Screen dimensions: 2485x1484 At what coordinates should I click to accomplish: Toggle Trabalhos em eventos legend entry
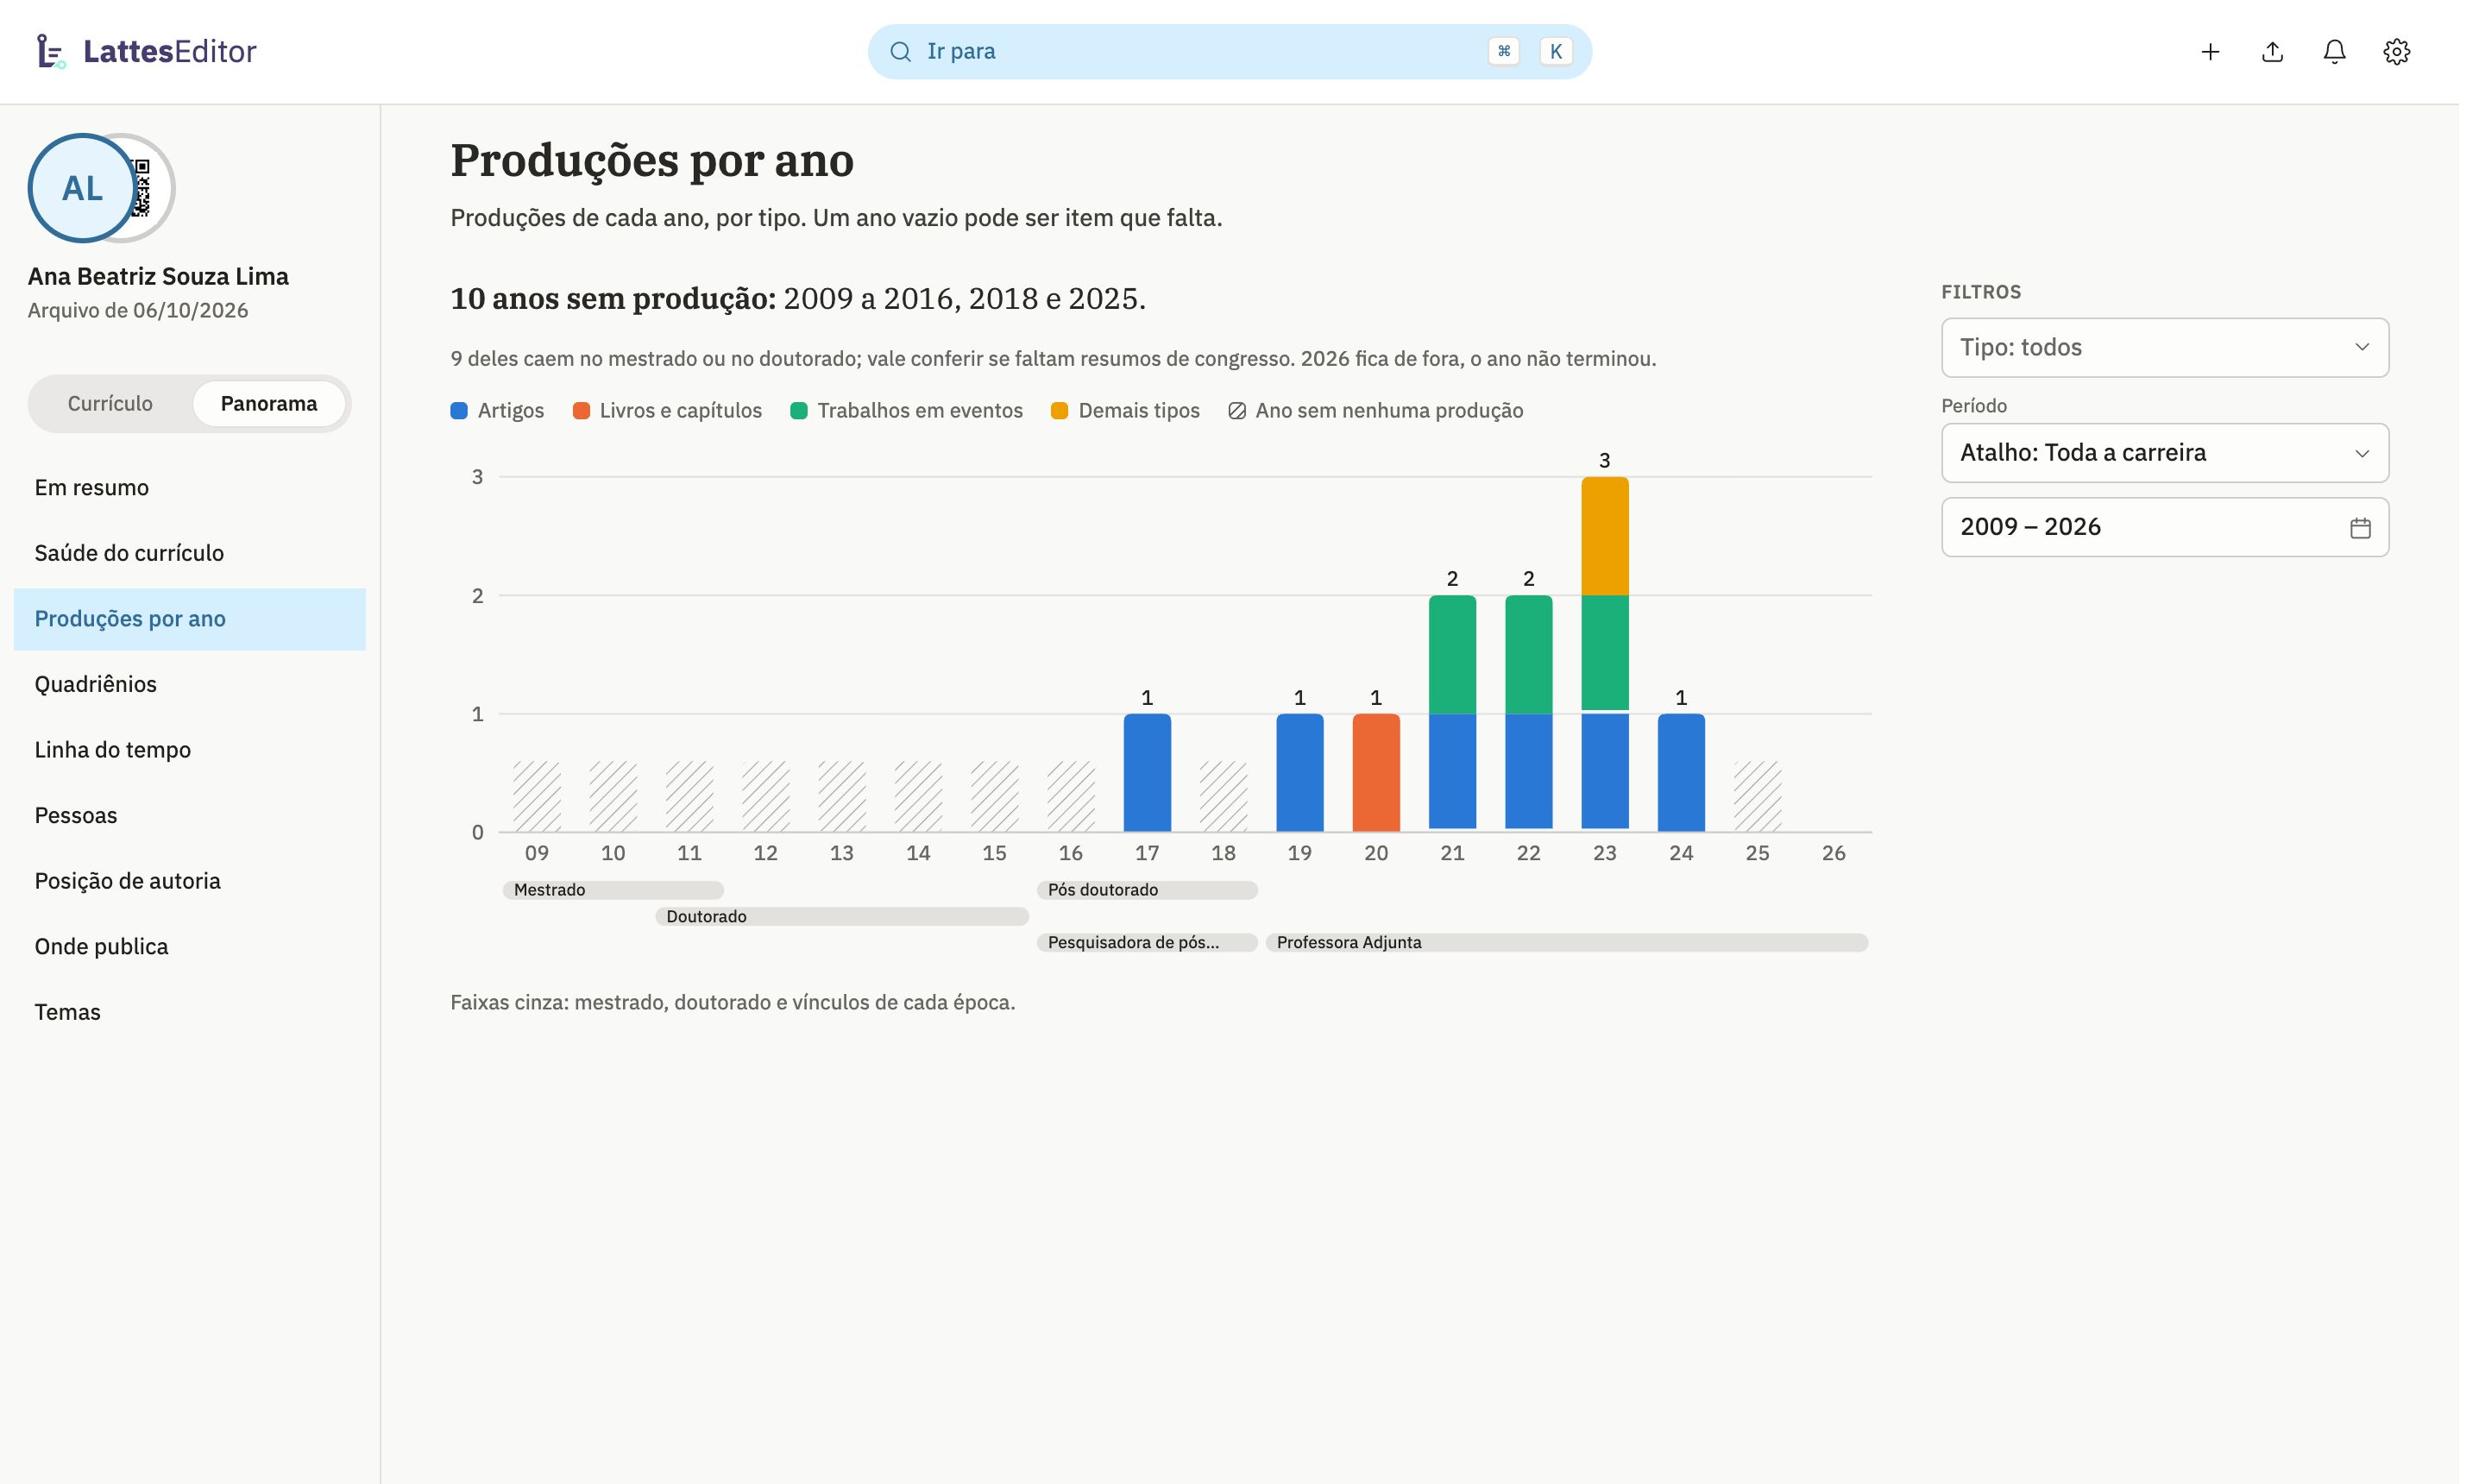coord(906,411)
